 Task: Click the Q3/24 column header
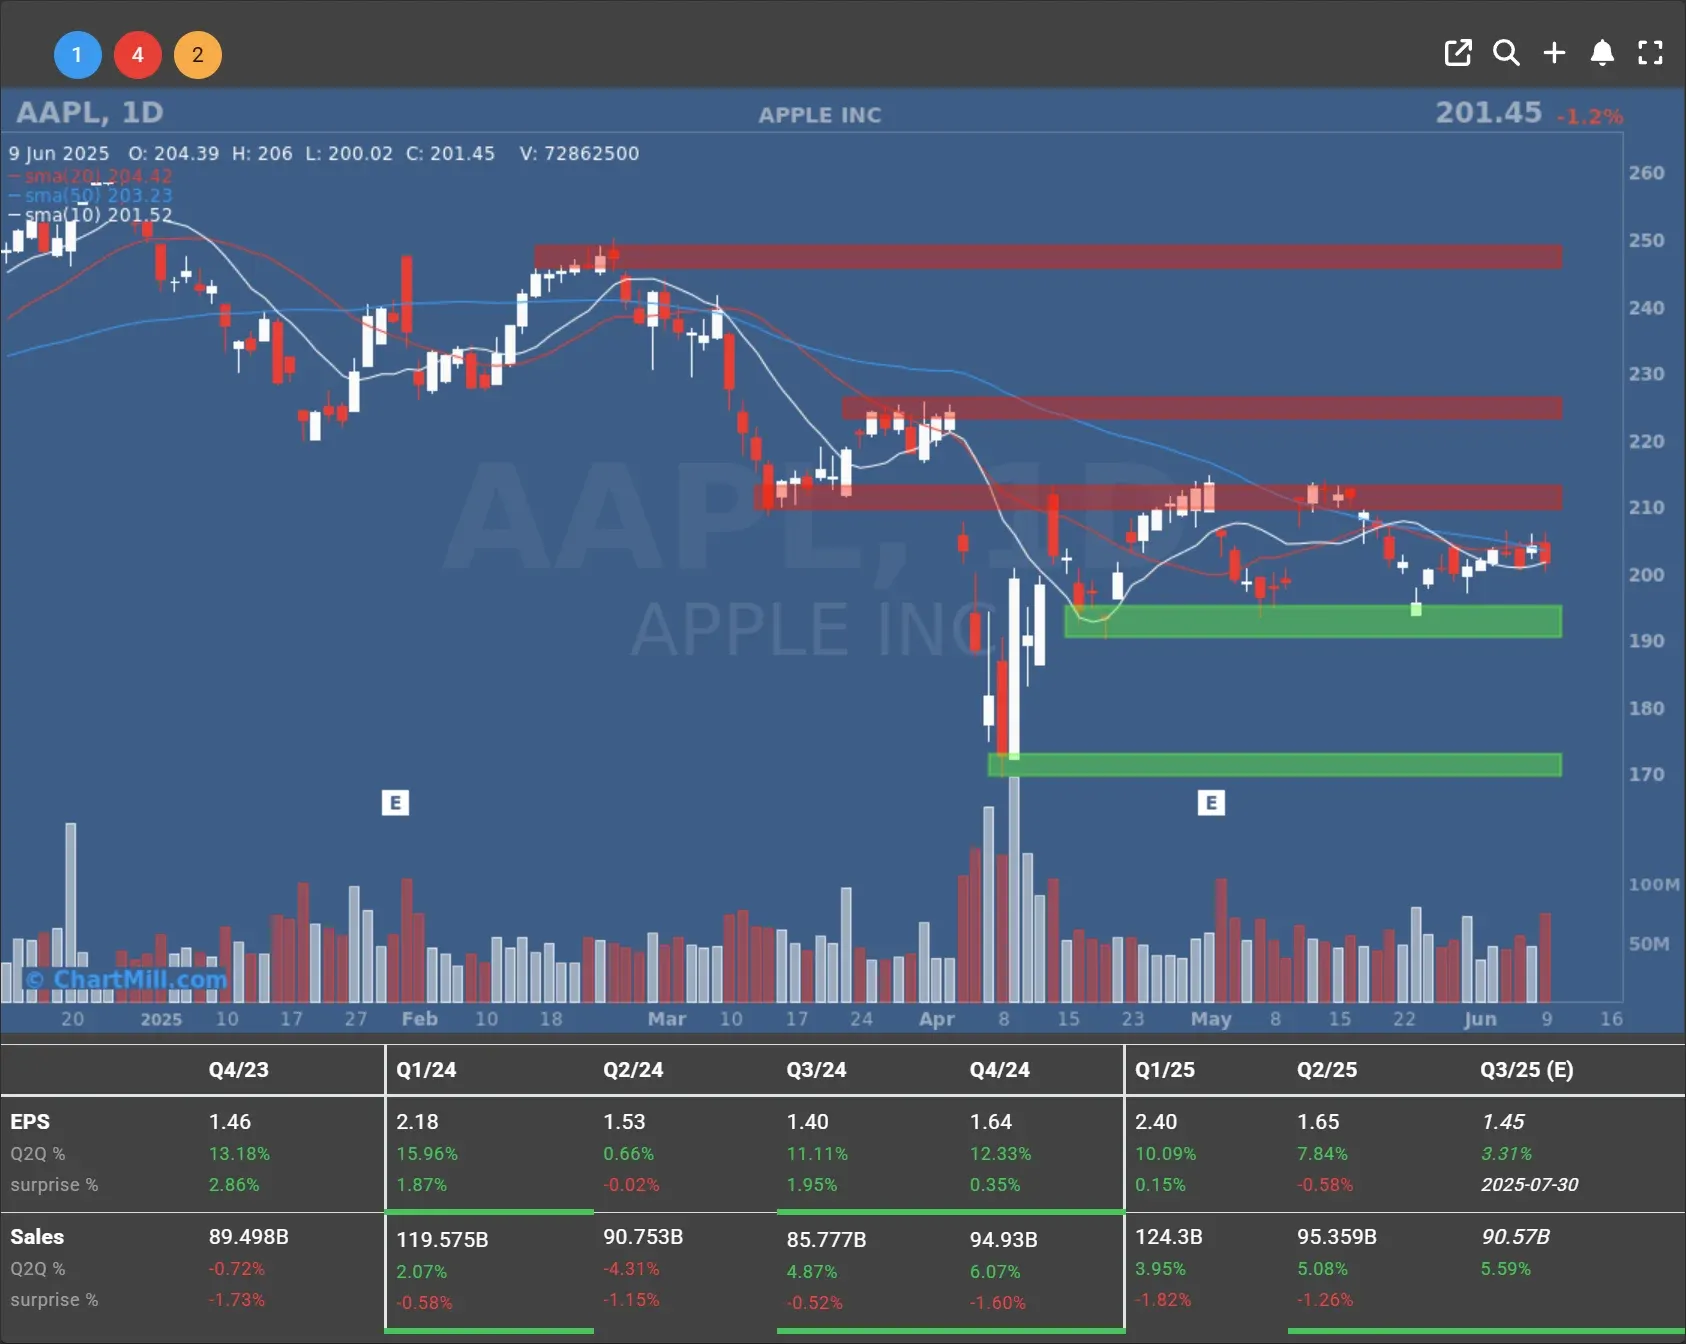pyautogui.click(x=816, y=1069)
